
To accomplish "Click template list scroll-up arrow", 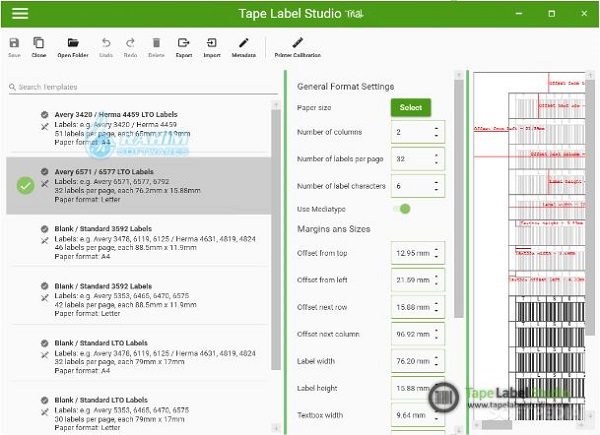I will click(x=276, y=105).
